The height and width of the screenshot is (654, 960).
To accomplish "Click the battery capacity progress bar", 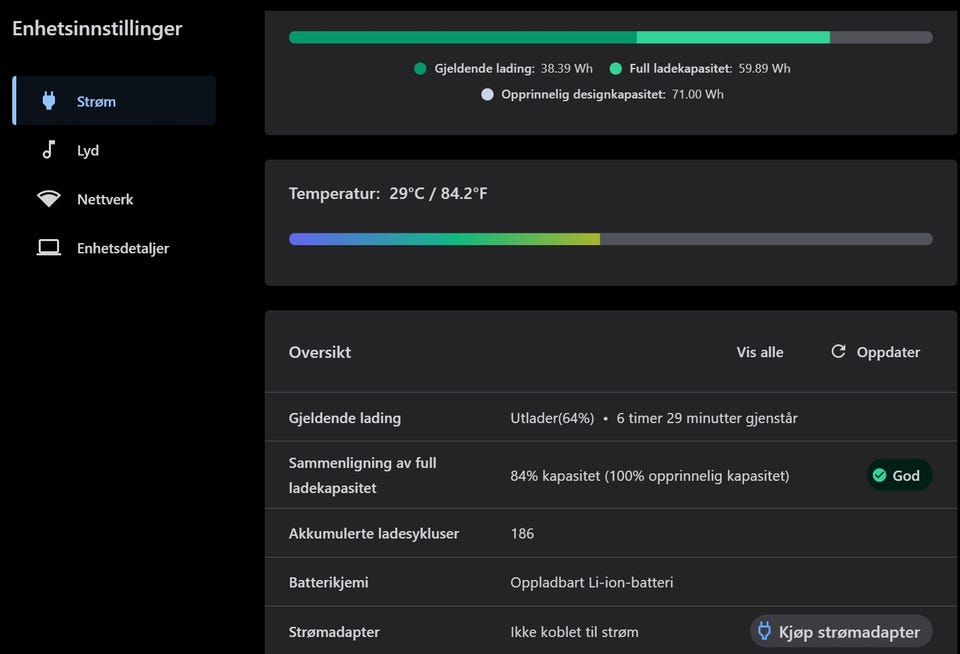I will tap(610, 37).
